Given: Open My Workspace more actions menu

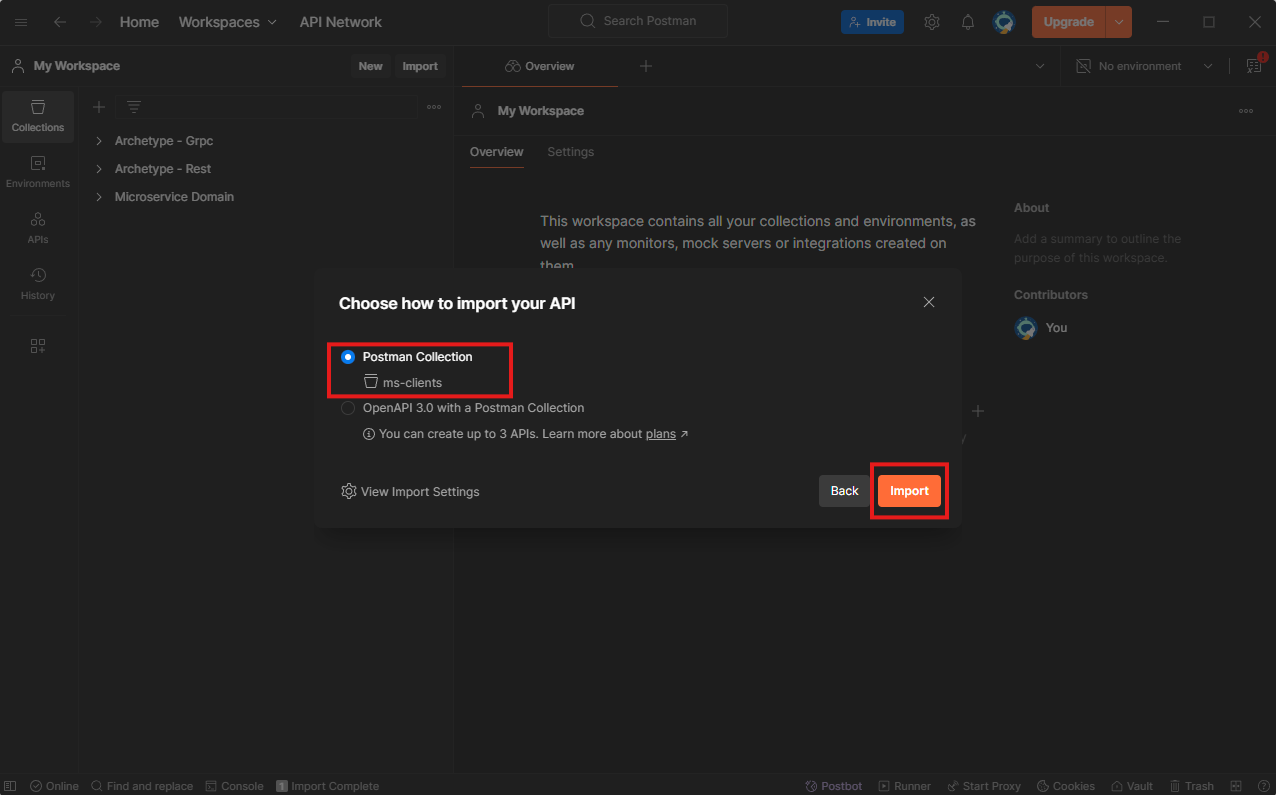Looking at the screenshot, I should click(x=1246, y=111).
